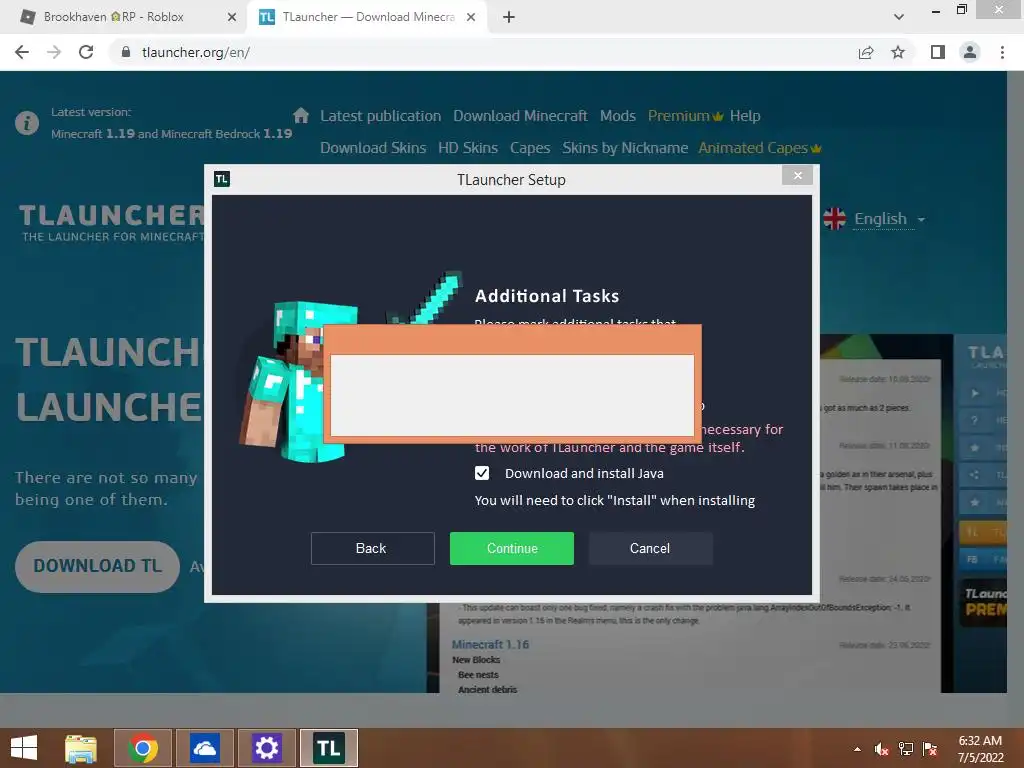Open OneDrive cloud taskbar app
The image size is (1024, 768).
tap(204, 748)
